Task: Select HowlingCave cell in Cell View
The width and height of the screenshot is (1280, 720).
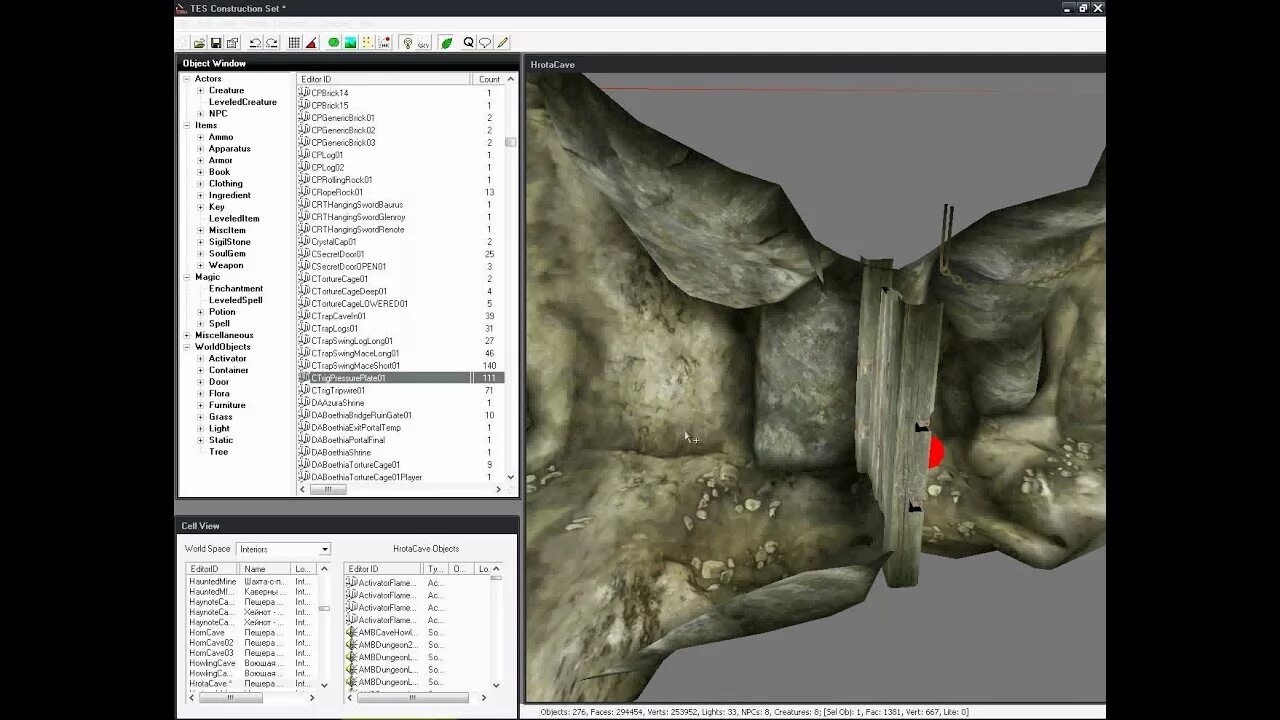Action: [x=213, y=663]
